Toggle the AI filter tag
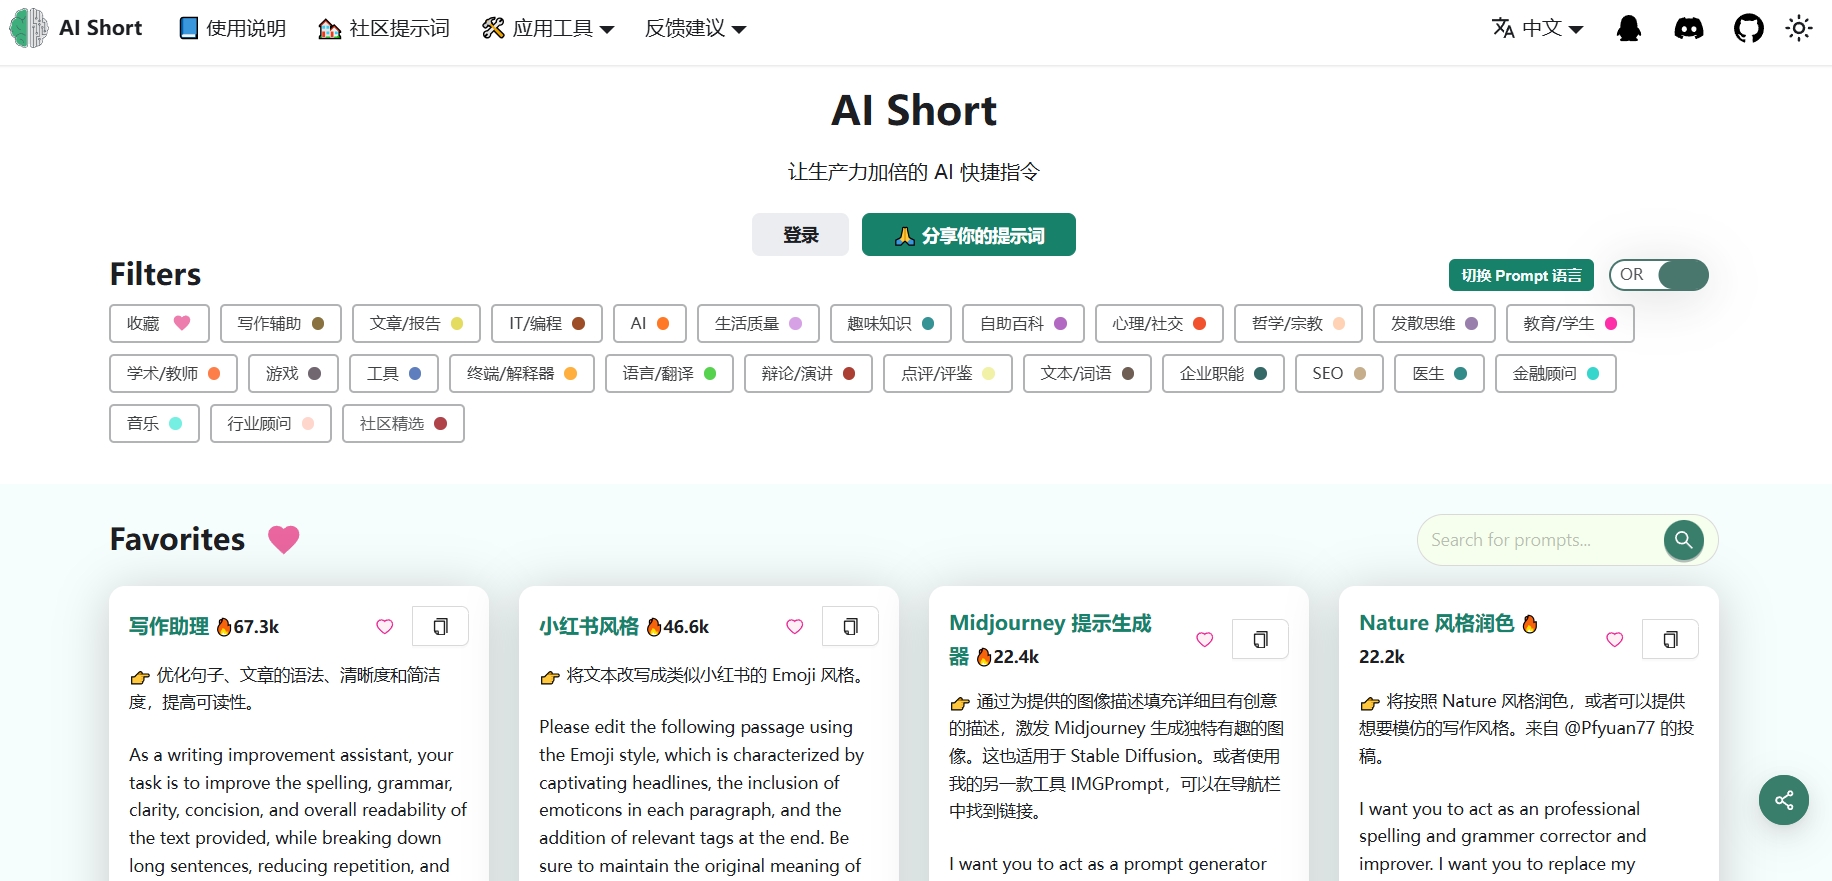 650,323
